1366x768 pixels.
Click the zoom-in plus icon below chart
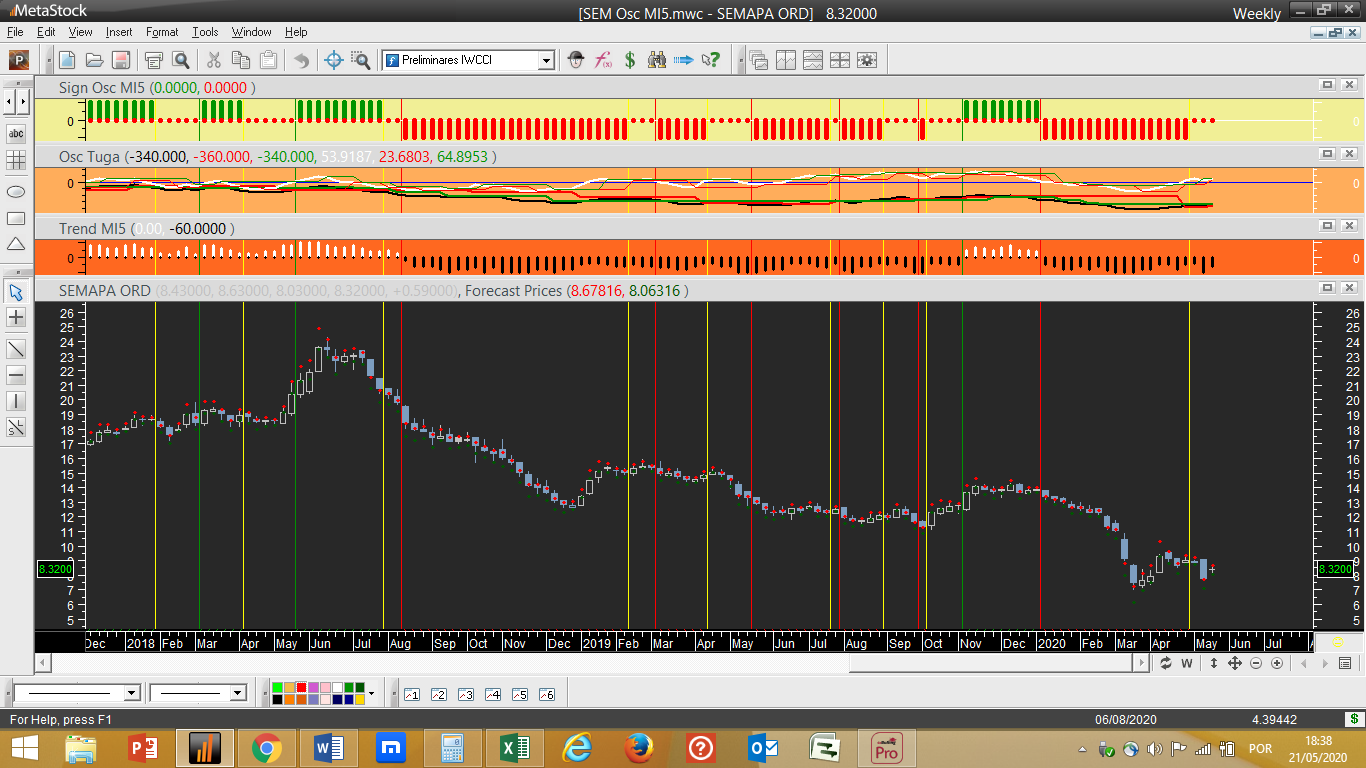point(1277,663)
